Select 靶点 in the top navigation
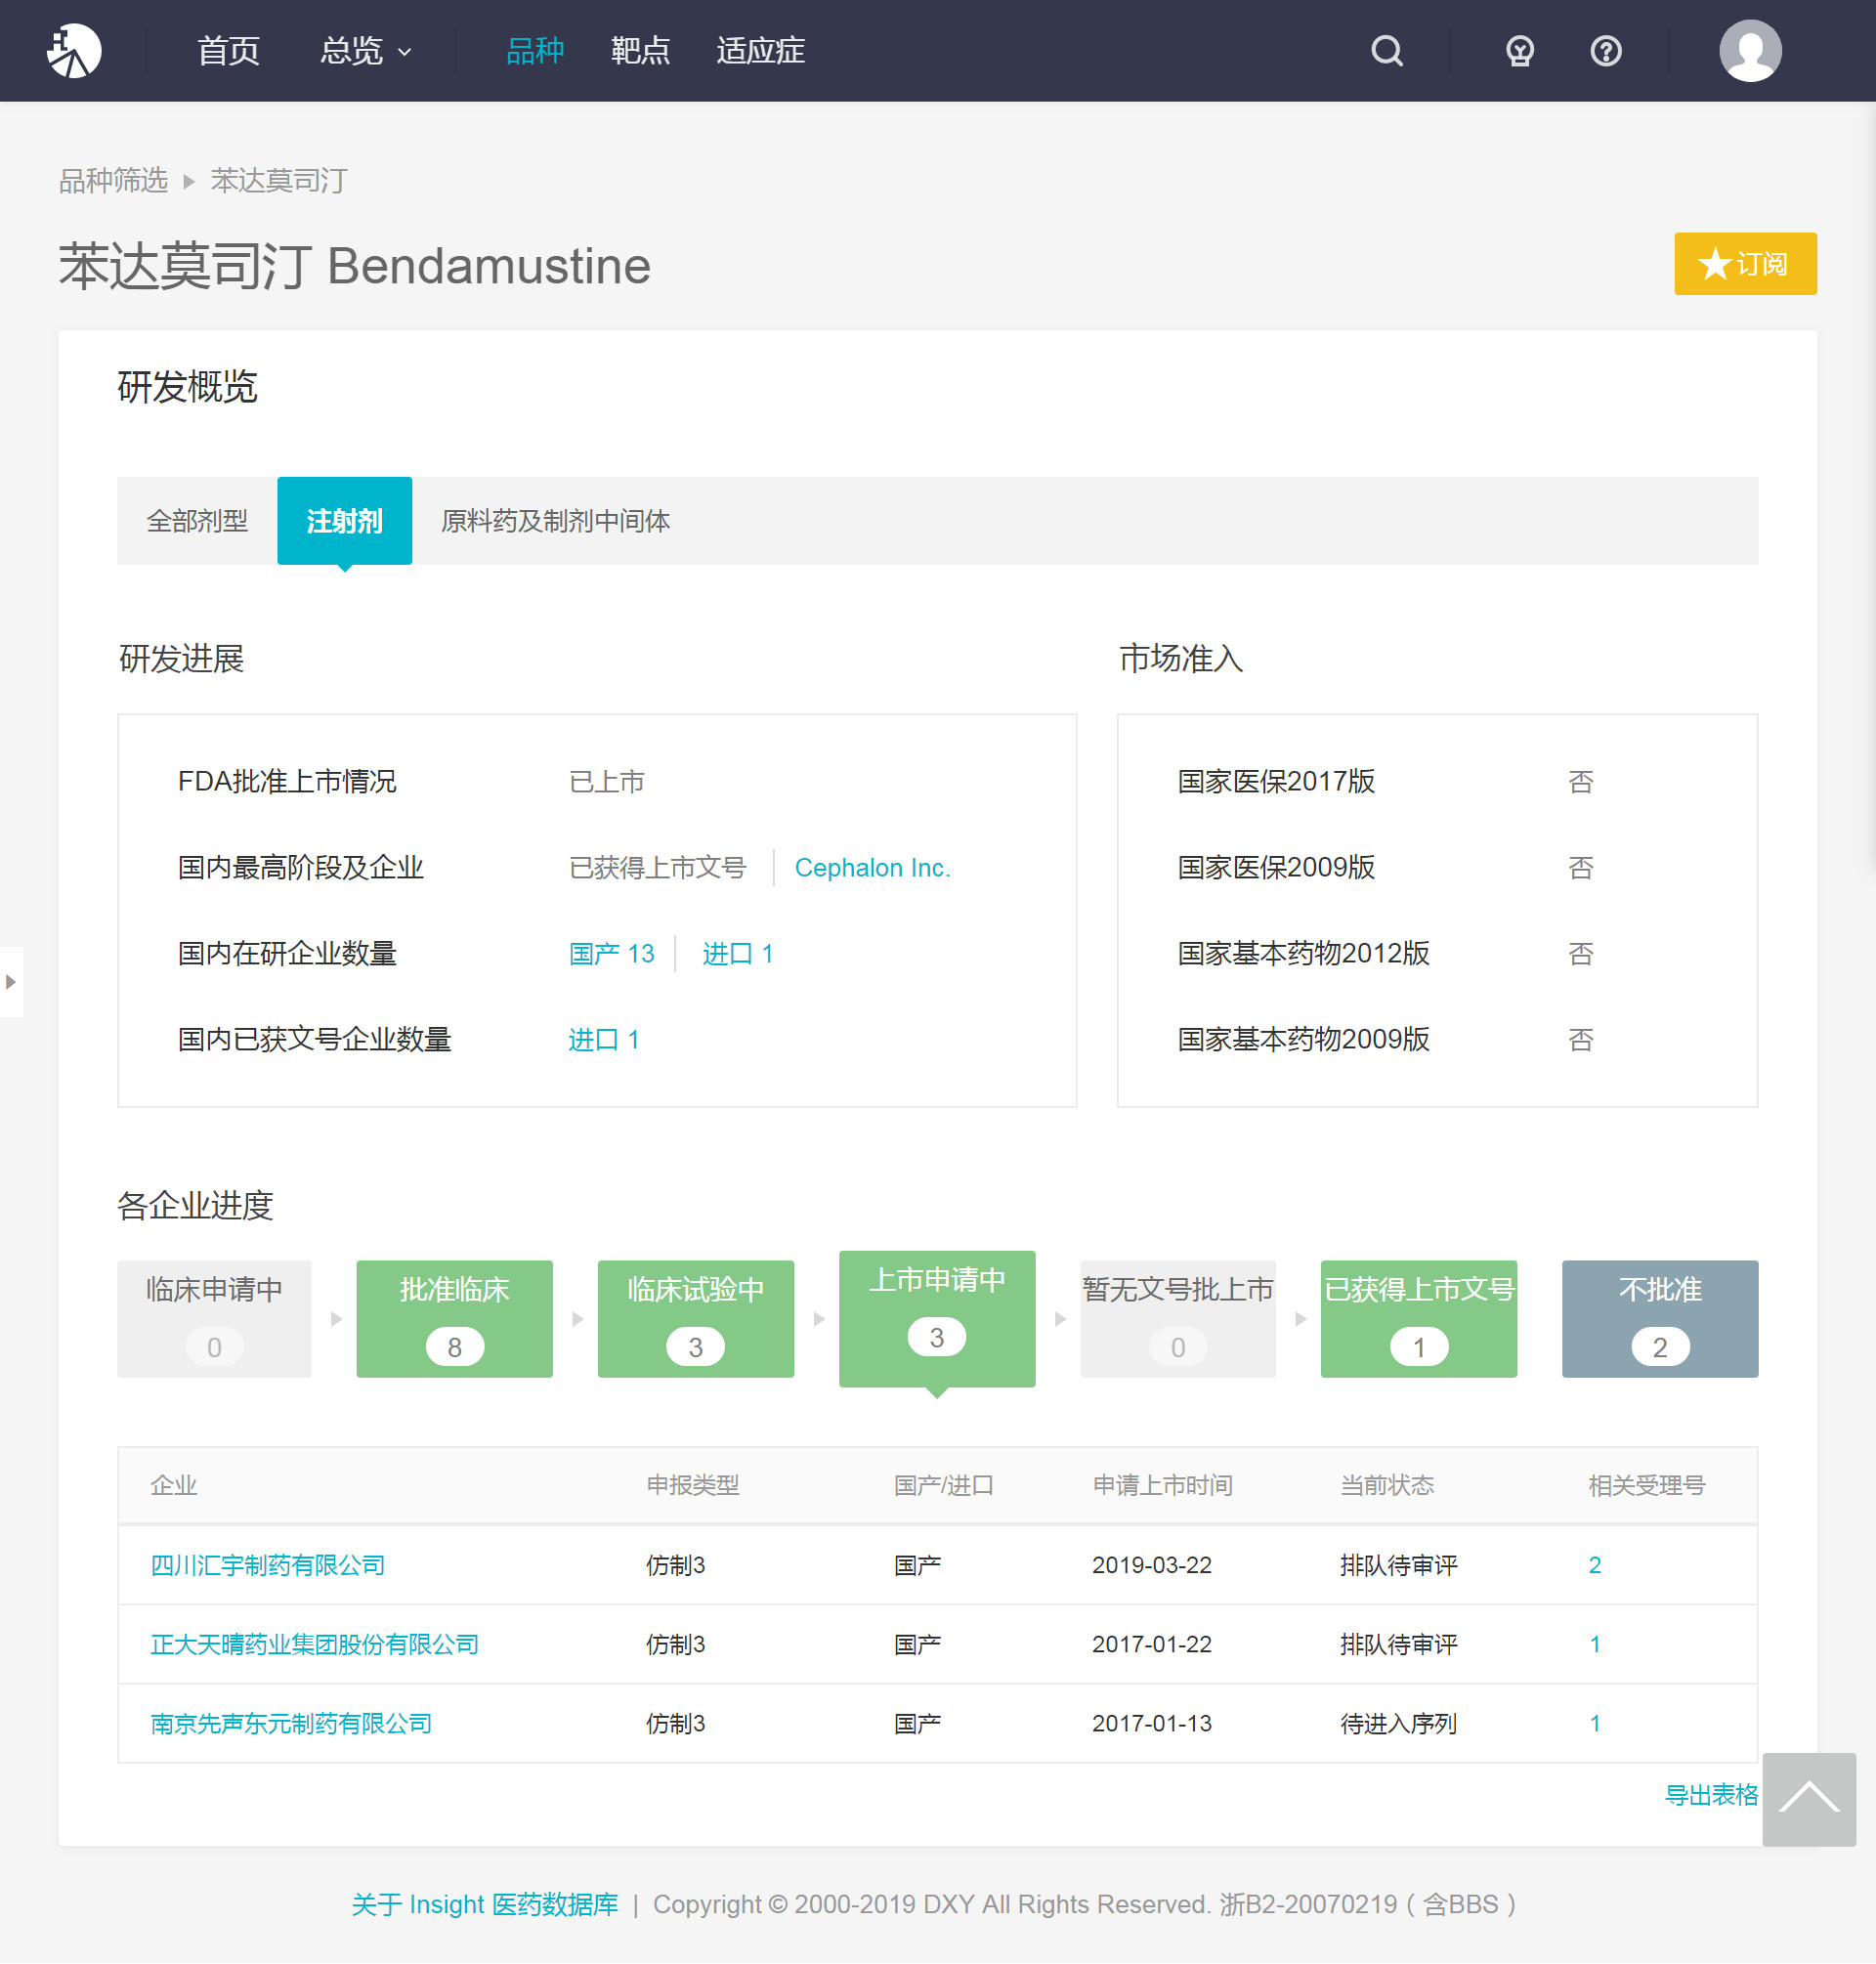The height and width of the screenshot is (1964, 1876). click(x=639, y=51)
